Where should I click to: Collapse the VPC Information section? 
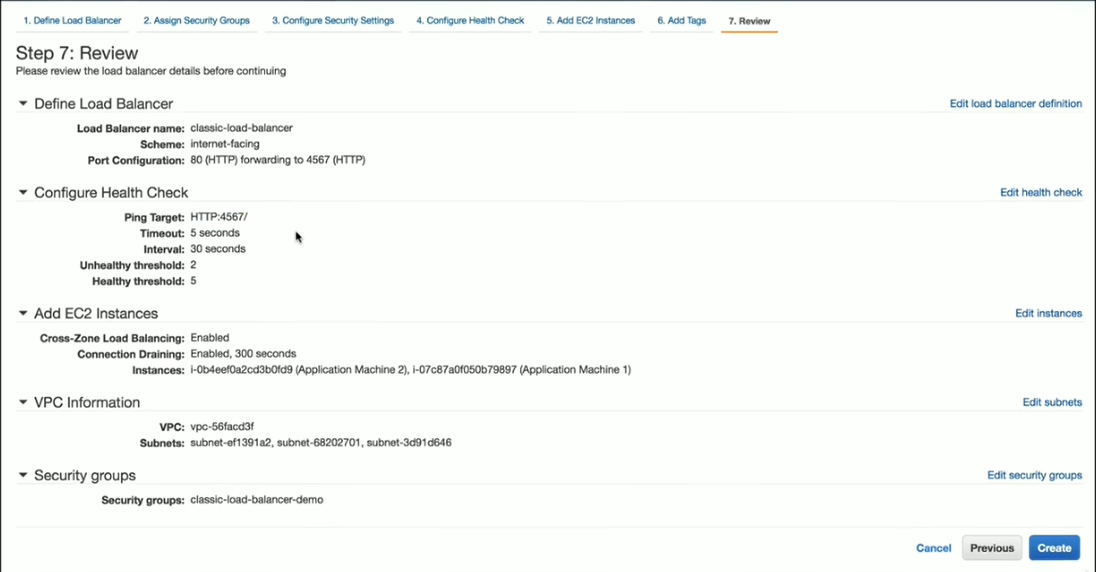click(x=23, y=402)
